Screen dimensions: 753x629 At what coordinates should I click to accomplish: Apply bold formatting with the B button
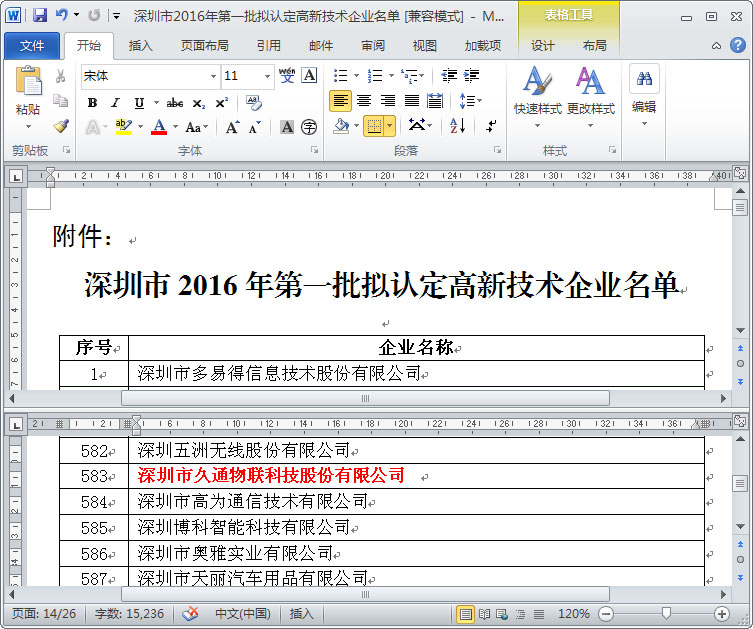pos(92,102)
